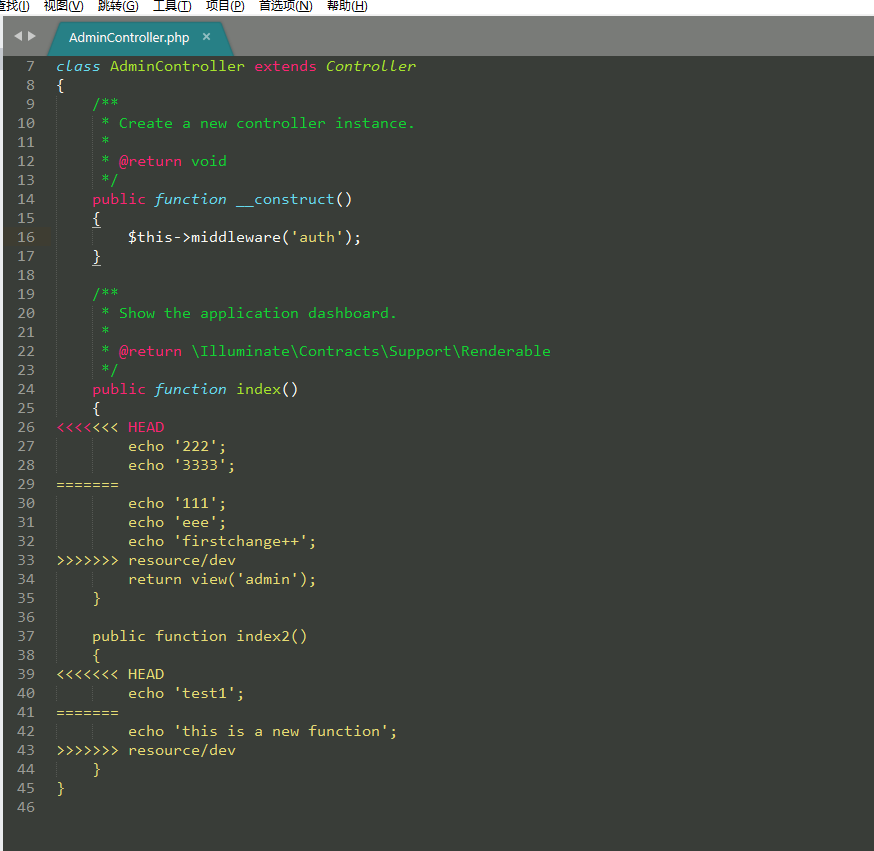Click the '=======' separator on line 41
The height and width of the screenshot is (851, 874).
click(87, 712)
